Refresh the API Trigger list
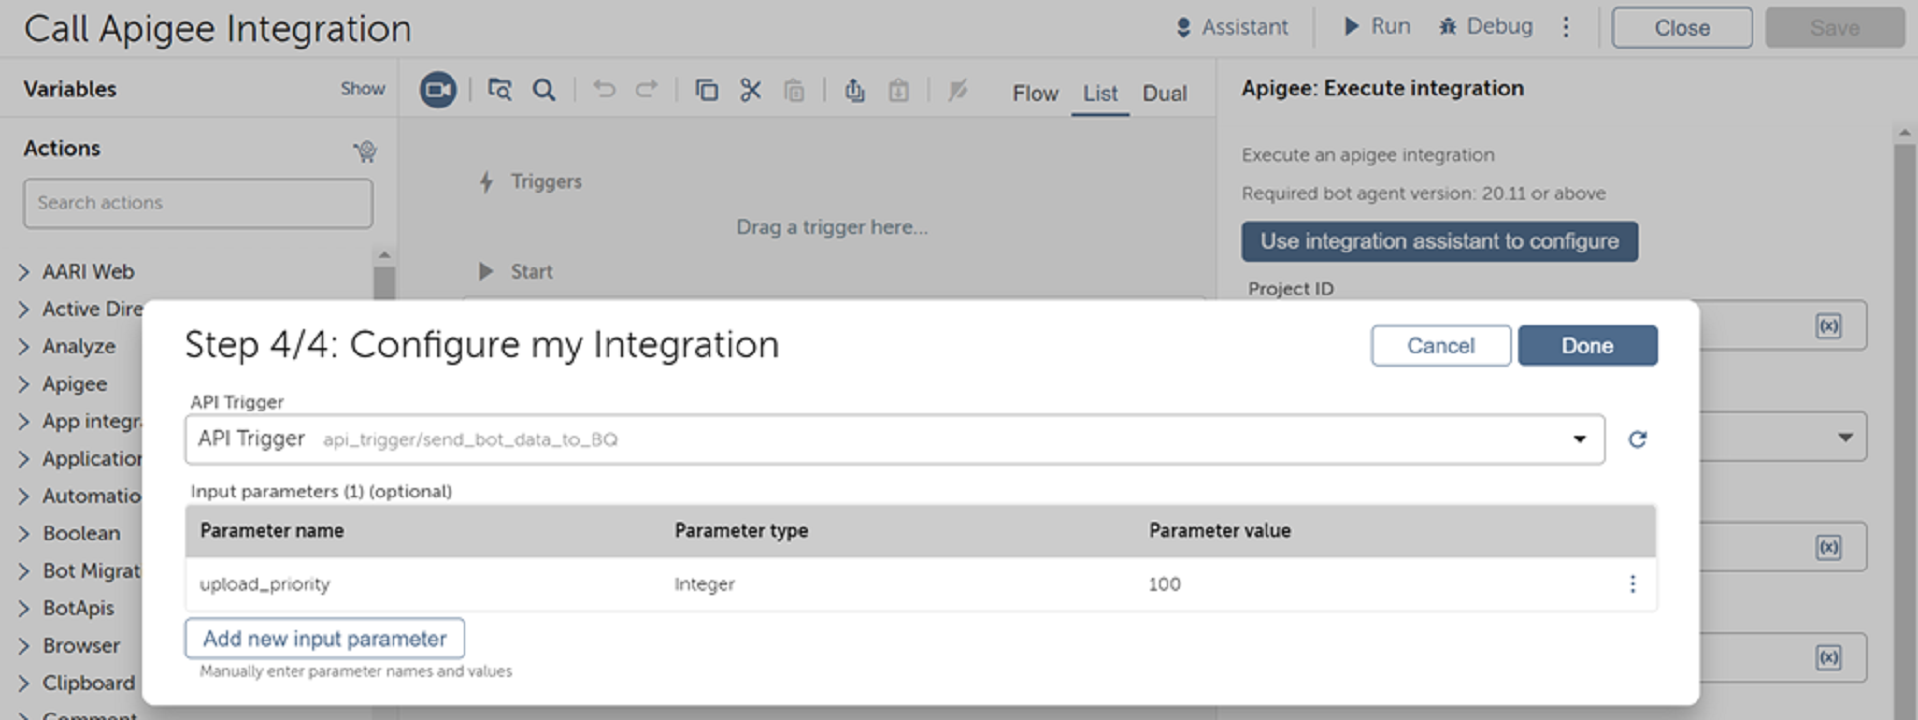Image resolution: width=1918 pixels, height=720 pixels. coord(1637,439)
